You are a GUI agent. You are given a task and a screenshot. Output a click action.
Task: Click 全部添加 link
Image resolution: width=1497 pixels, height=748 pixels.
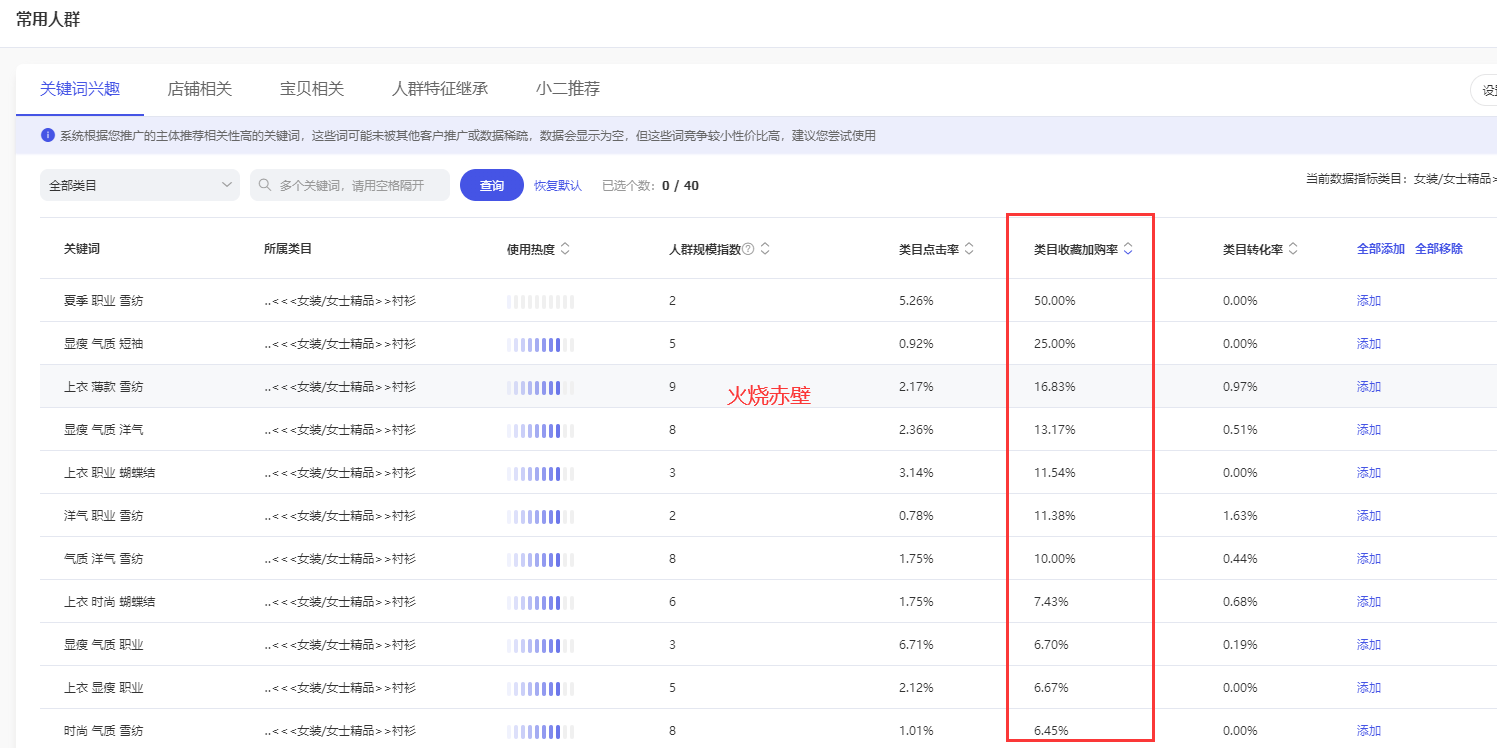coord(1381,249)
